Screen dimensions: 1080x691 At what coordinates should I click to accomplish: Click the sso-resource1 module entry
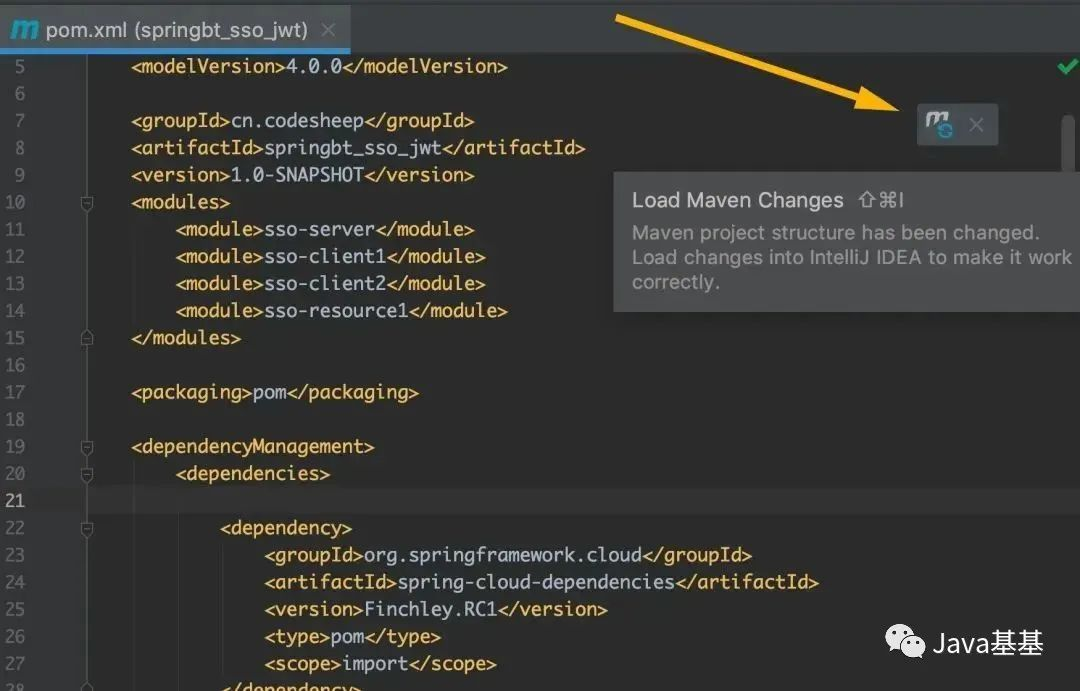[x=342, y=311]
